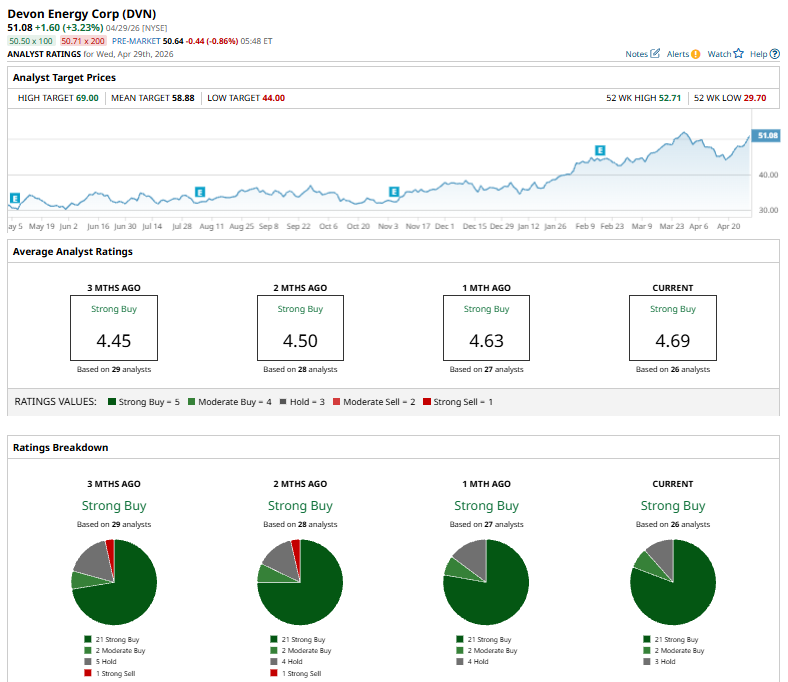The width and height of the screenshot is (788, 682).
Task: Click the earnings marker near November 3
Action: tap(394, 191)
